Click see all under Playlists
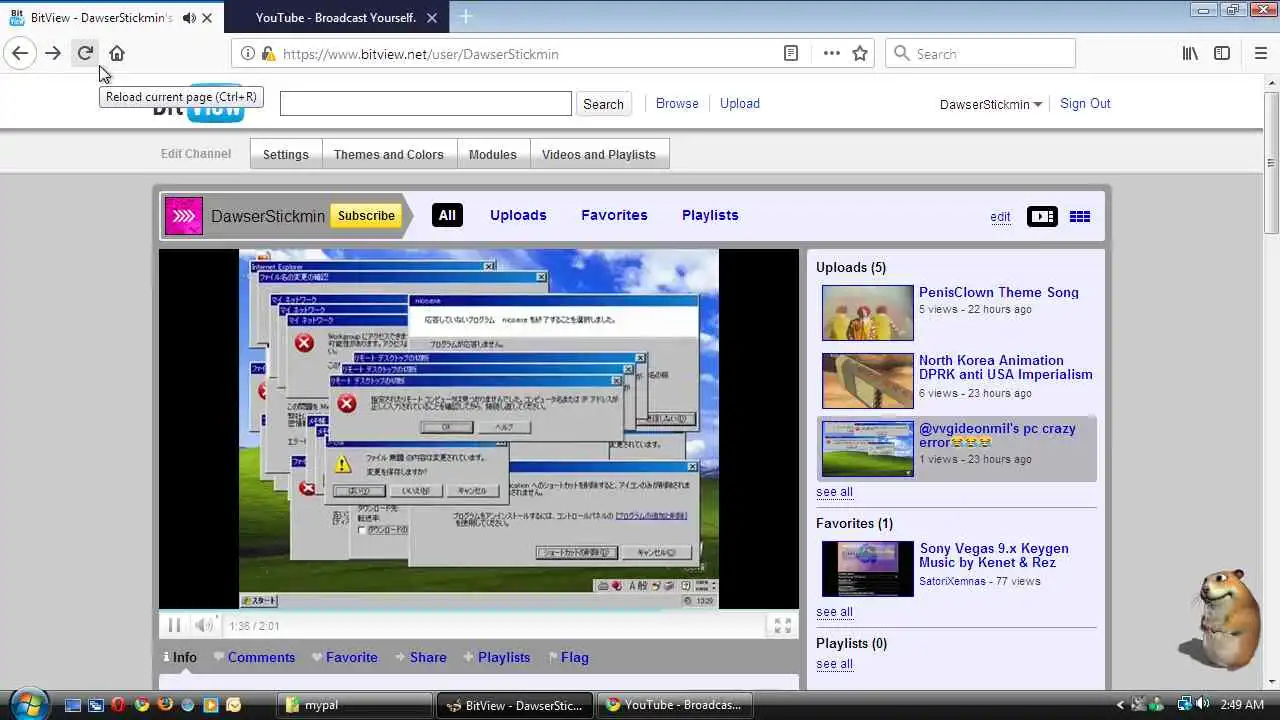The height and width of the screenshot is (720, 1280). click(x=834, y=663)
